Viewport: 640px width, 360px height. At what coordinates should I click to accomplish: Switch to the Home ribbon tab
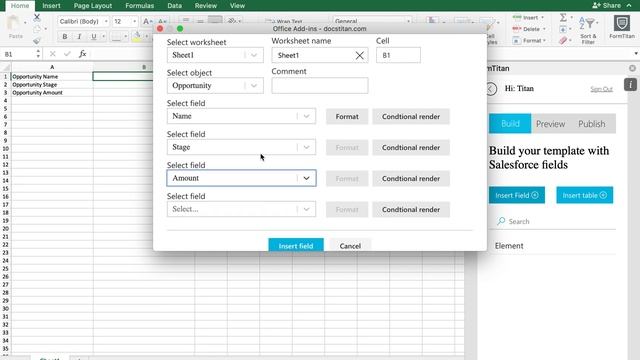[x=20, y=6]
